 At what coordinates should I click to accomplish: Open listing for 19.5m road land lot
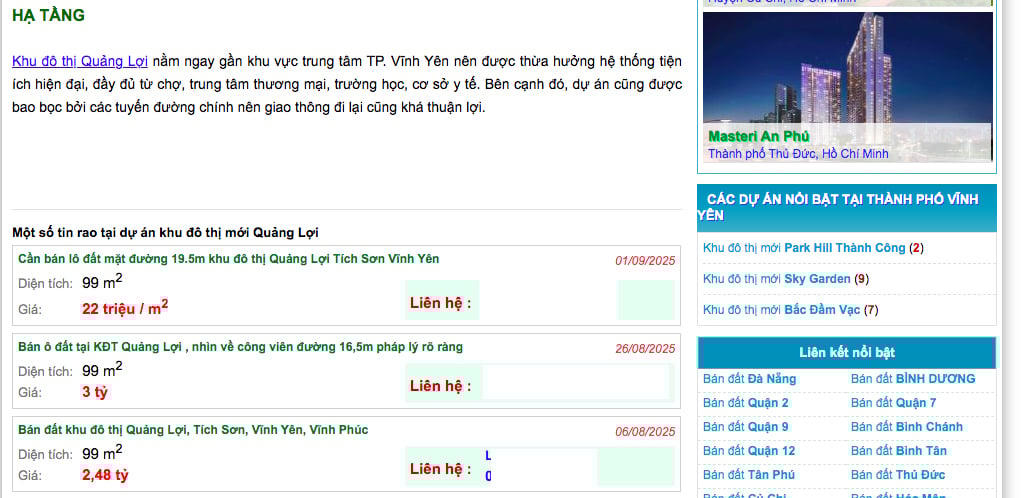(x=228, y=259)
